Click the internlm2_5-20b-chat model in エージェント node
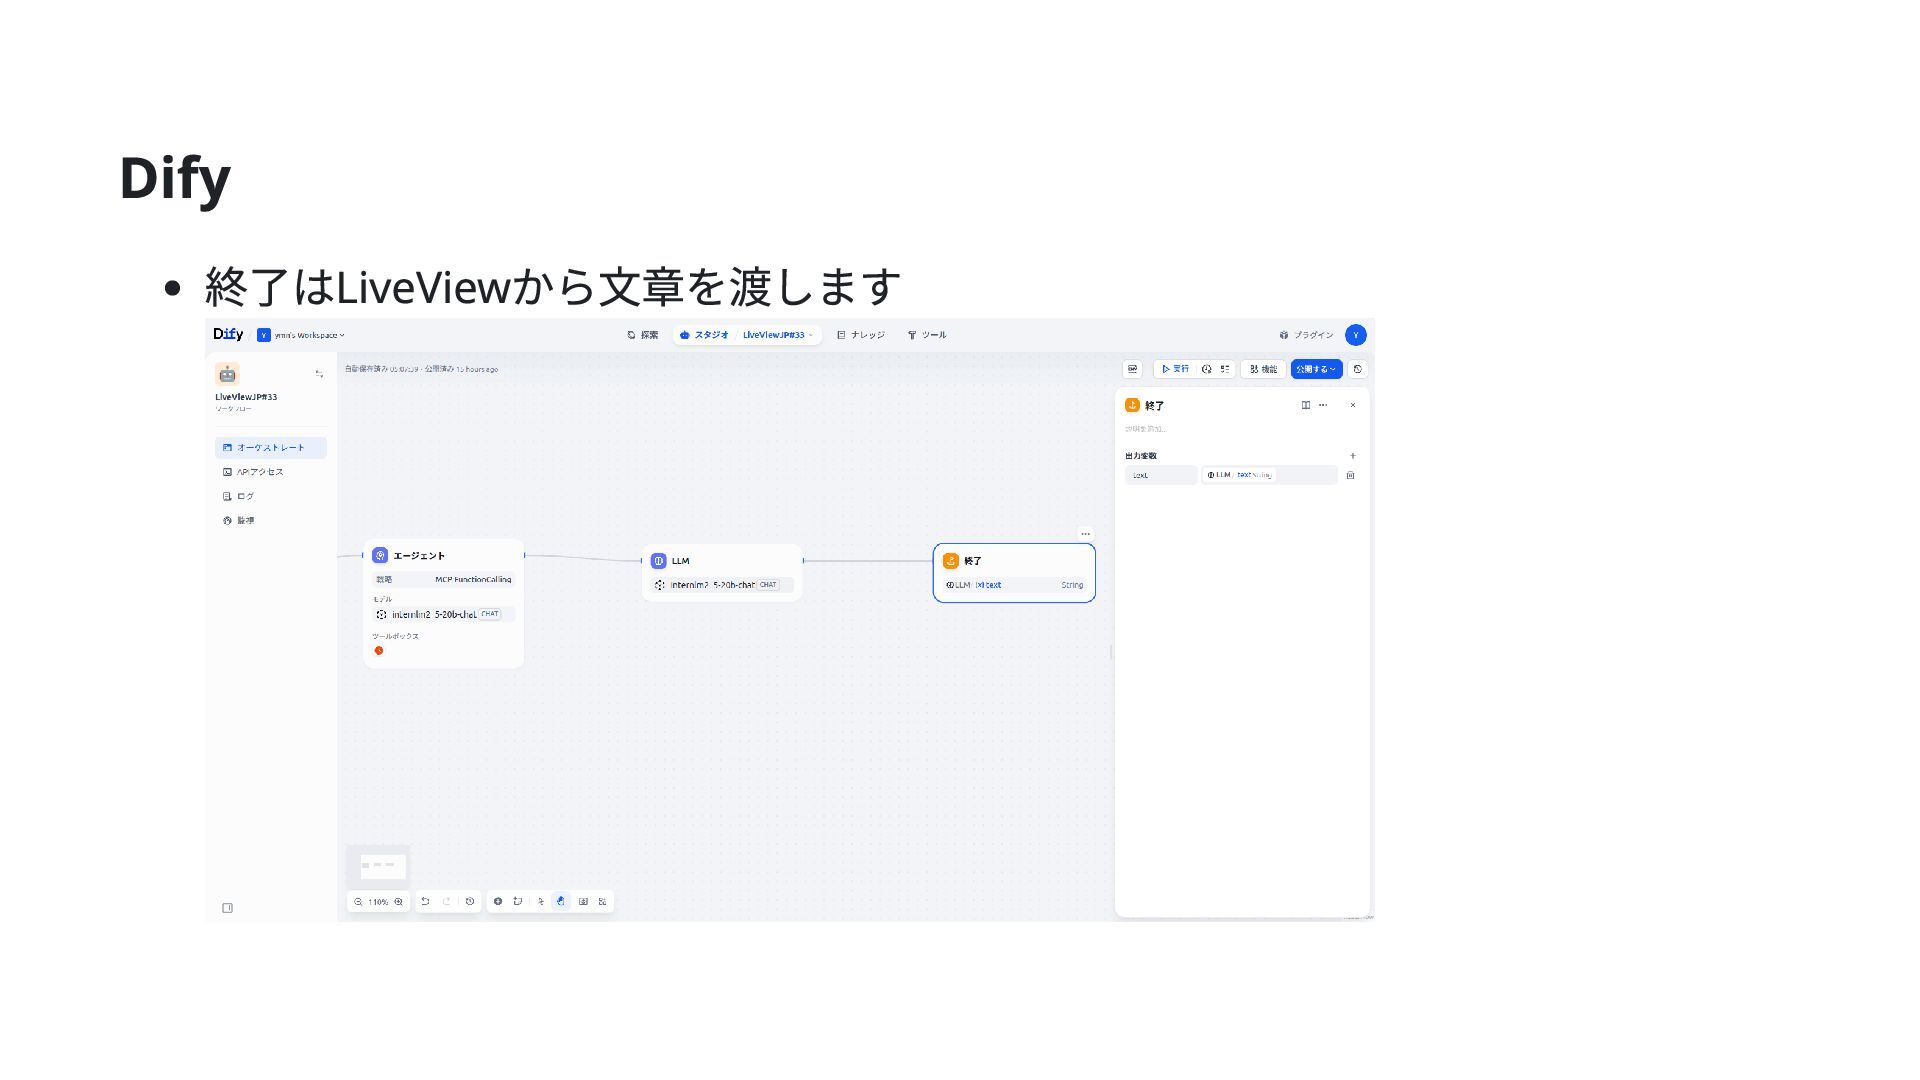 coord(444,614)
